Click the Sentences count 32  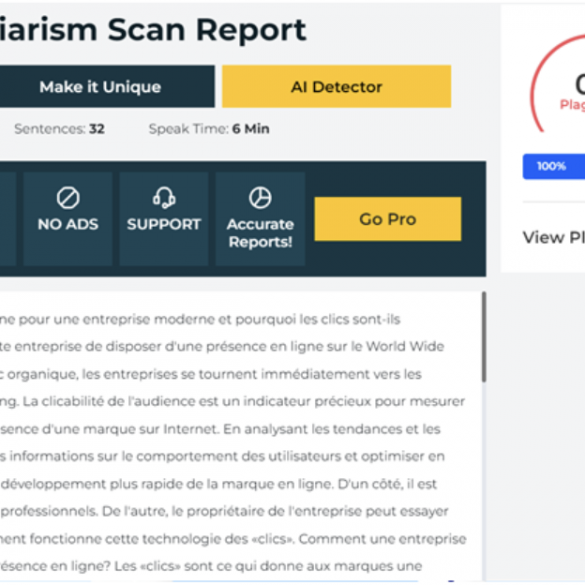(x=97, y=129)
